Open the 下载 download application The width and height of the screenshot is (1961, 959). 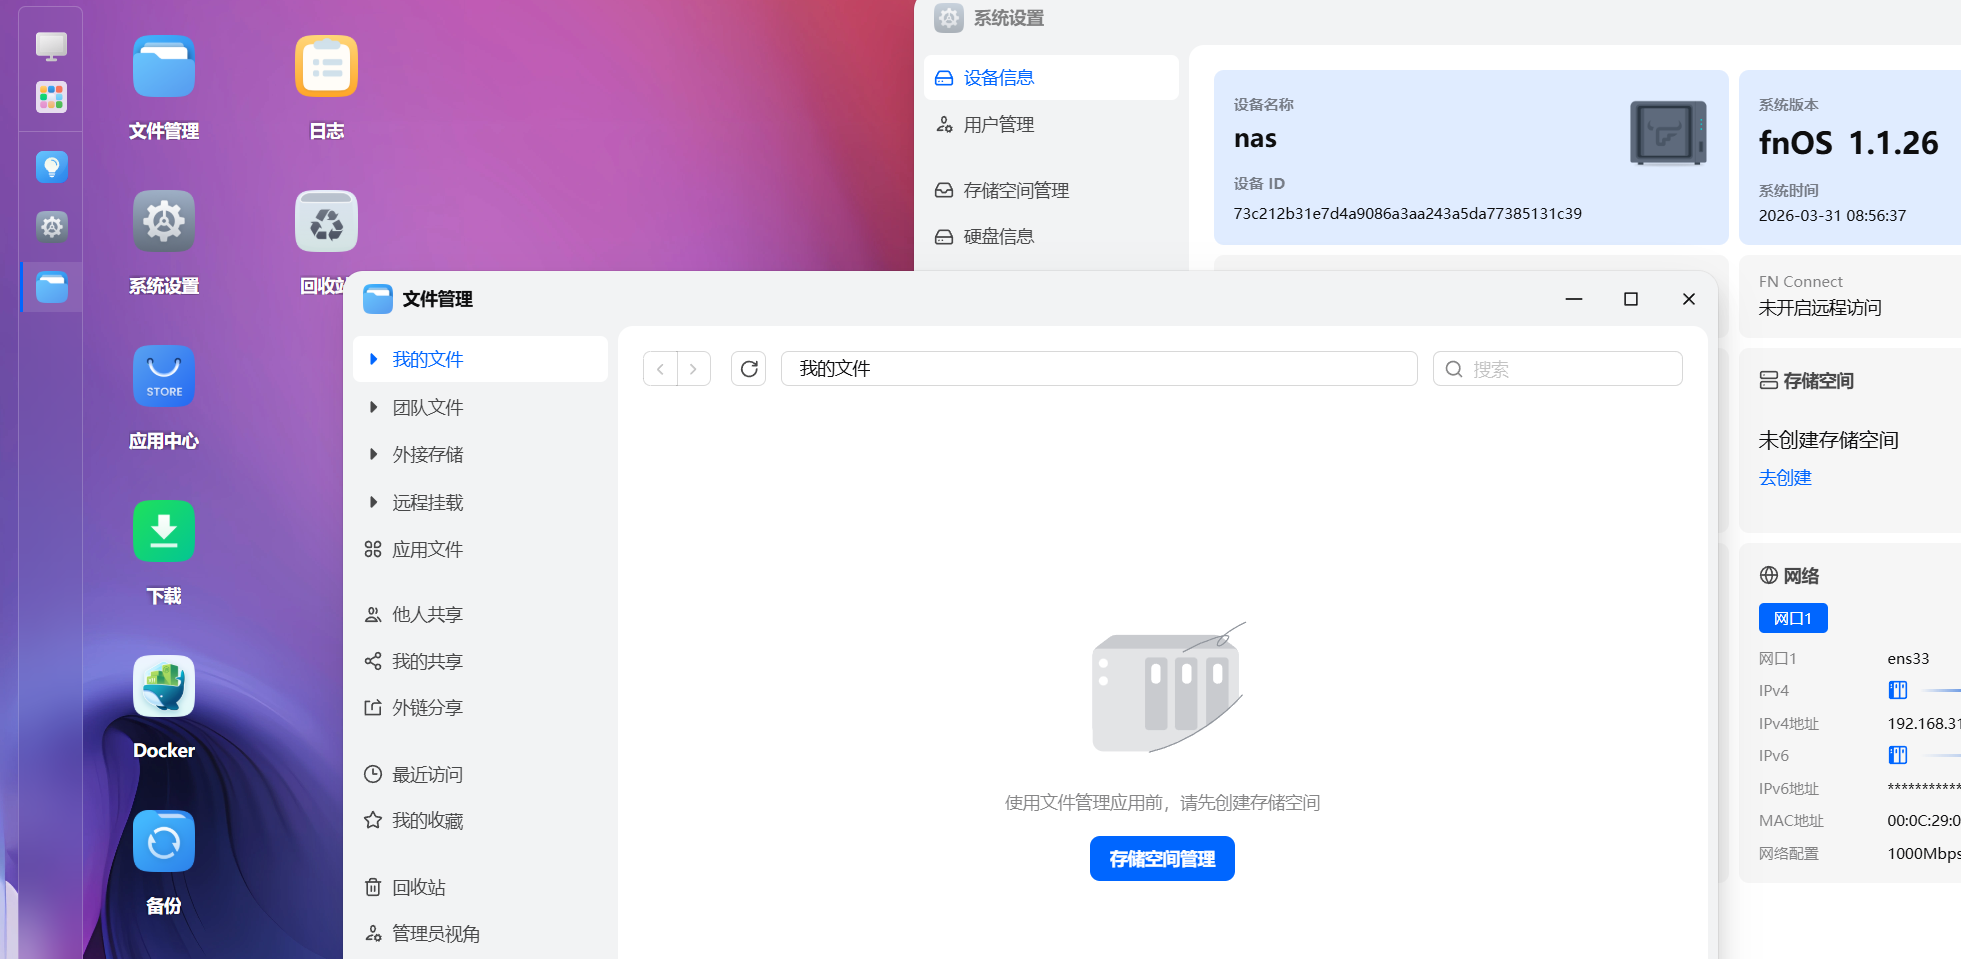(x=163, y=531)
